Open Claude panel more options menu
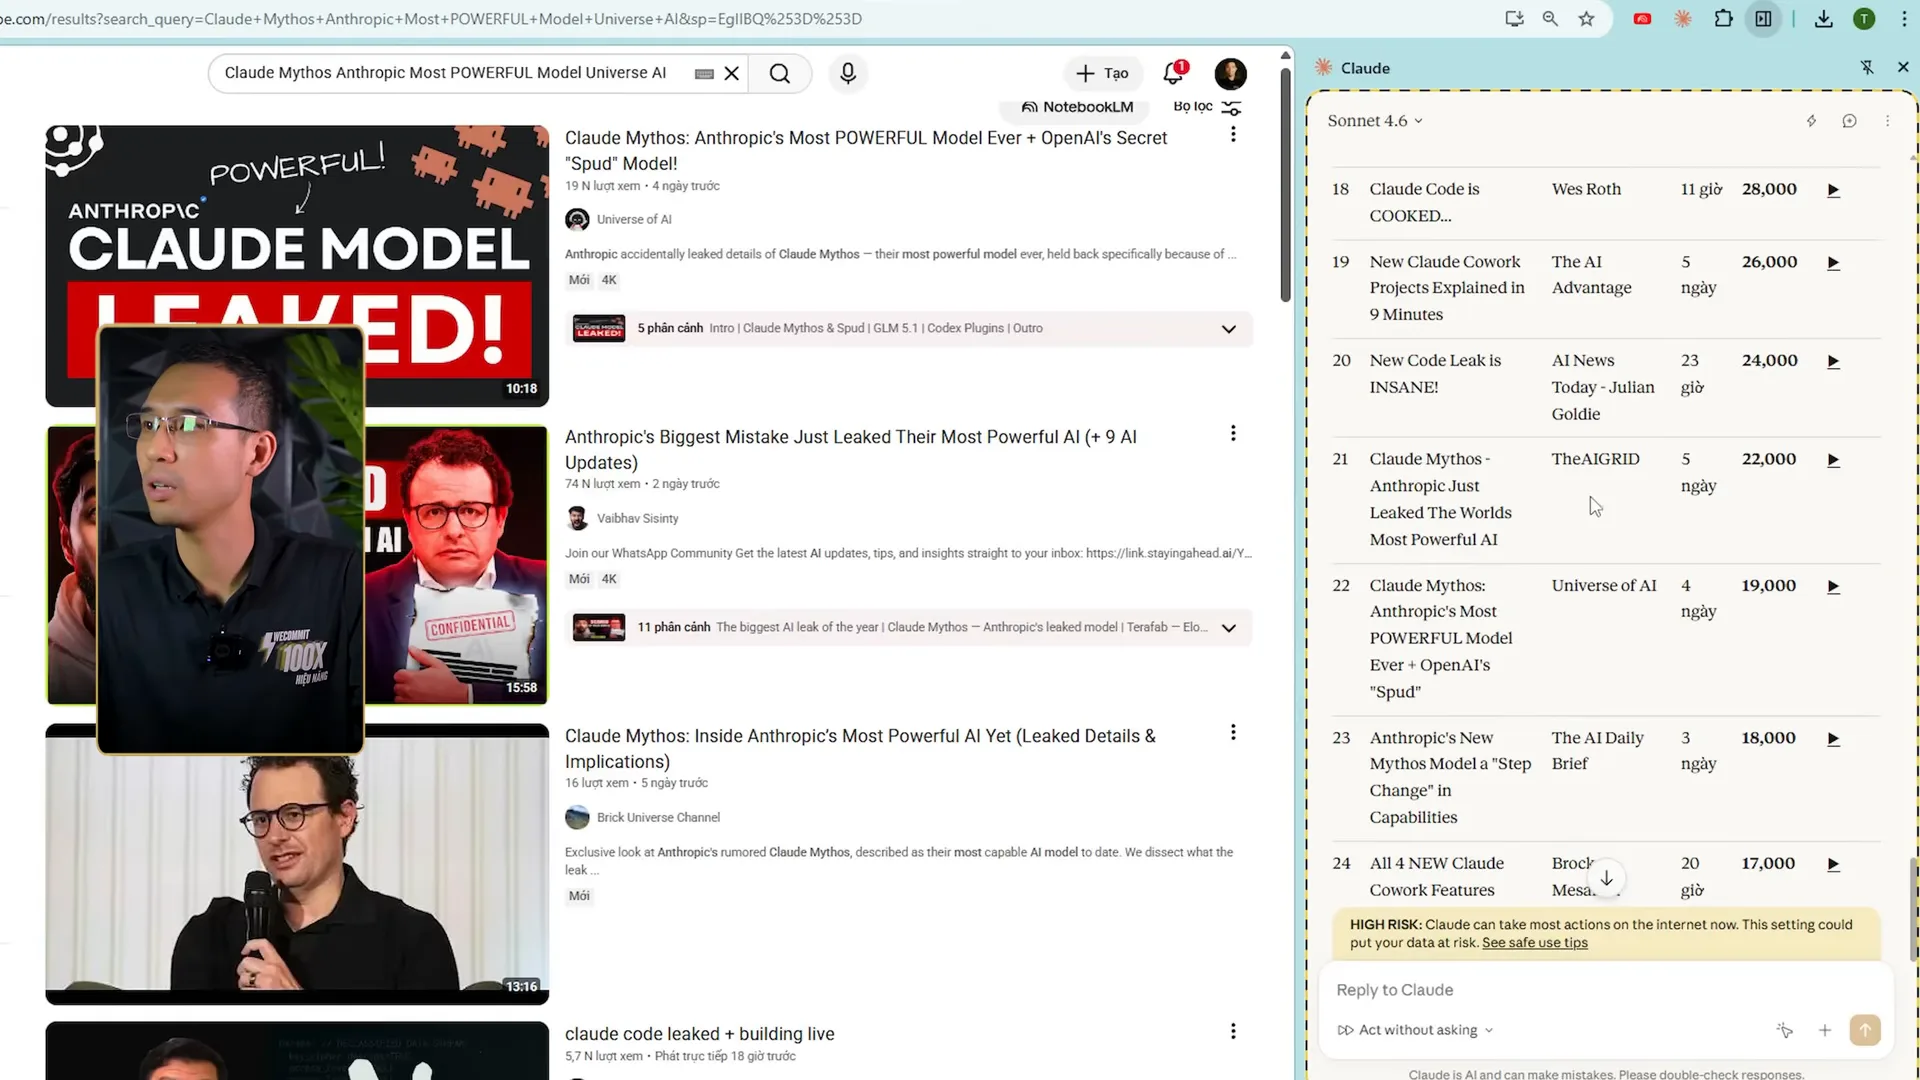The height and width of the screenshot is (1080, 1920). coord(1887,121)
